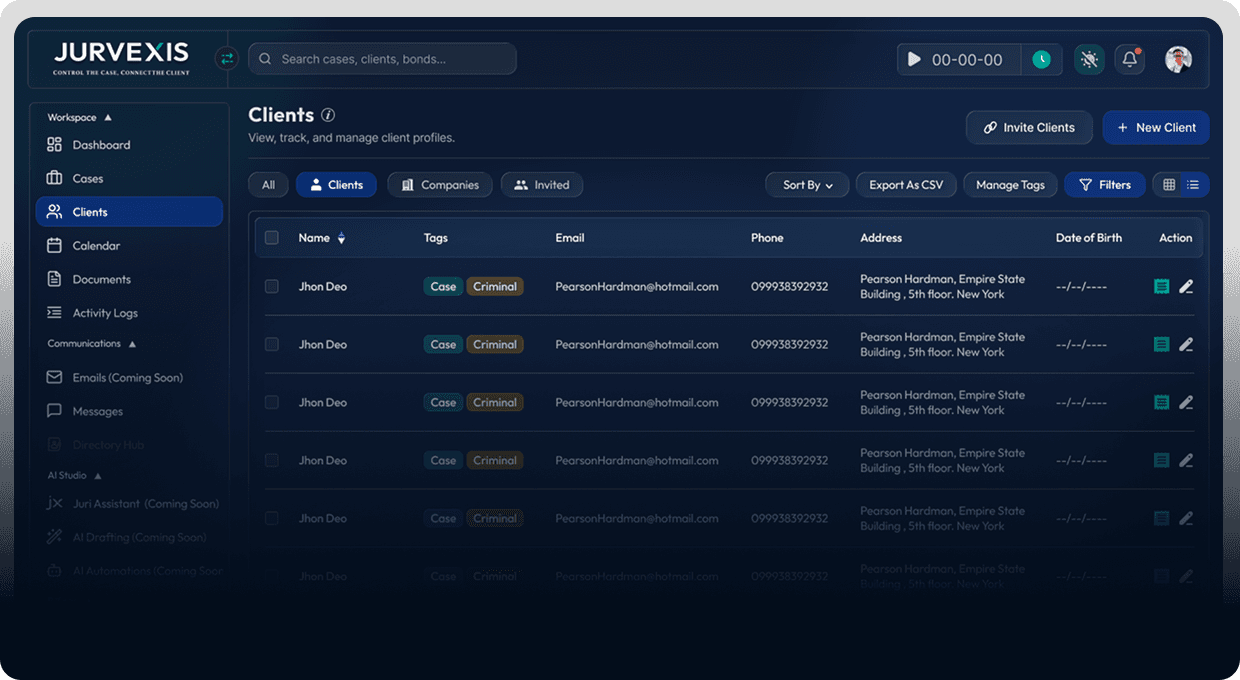This screenshot has height=680, width=1240.
Task: Open the notifications bell
Action: click(x=1130, y=60)
